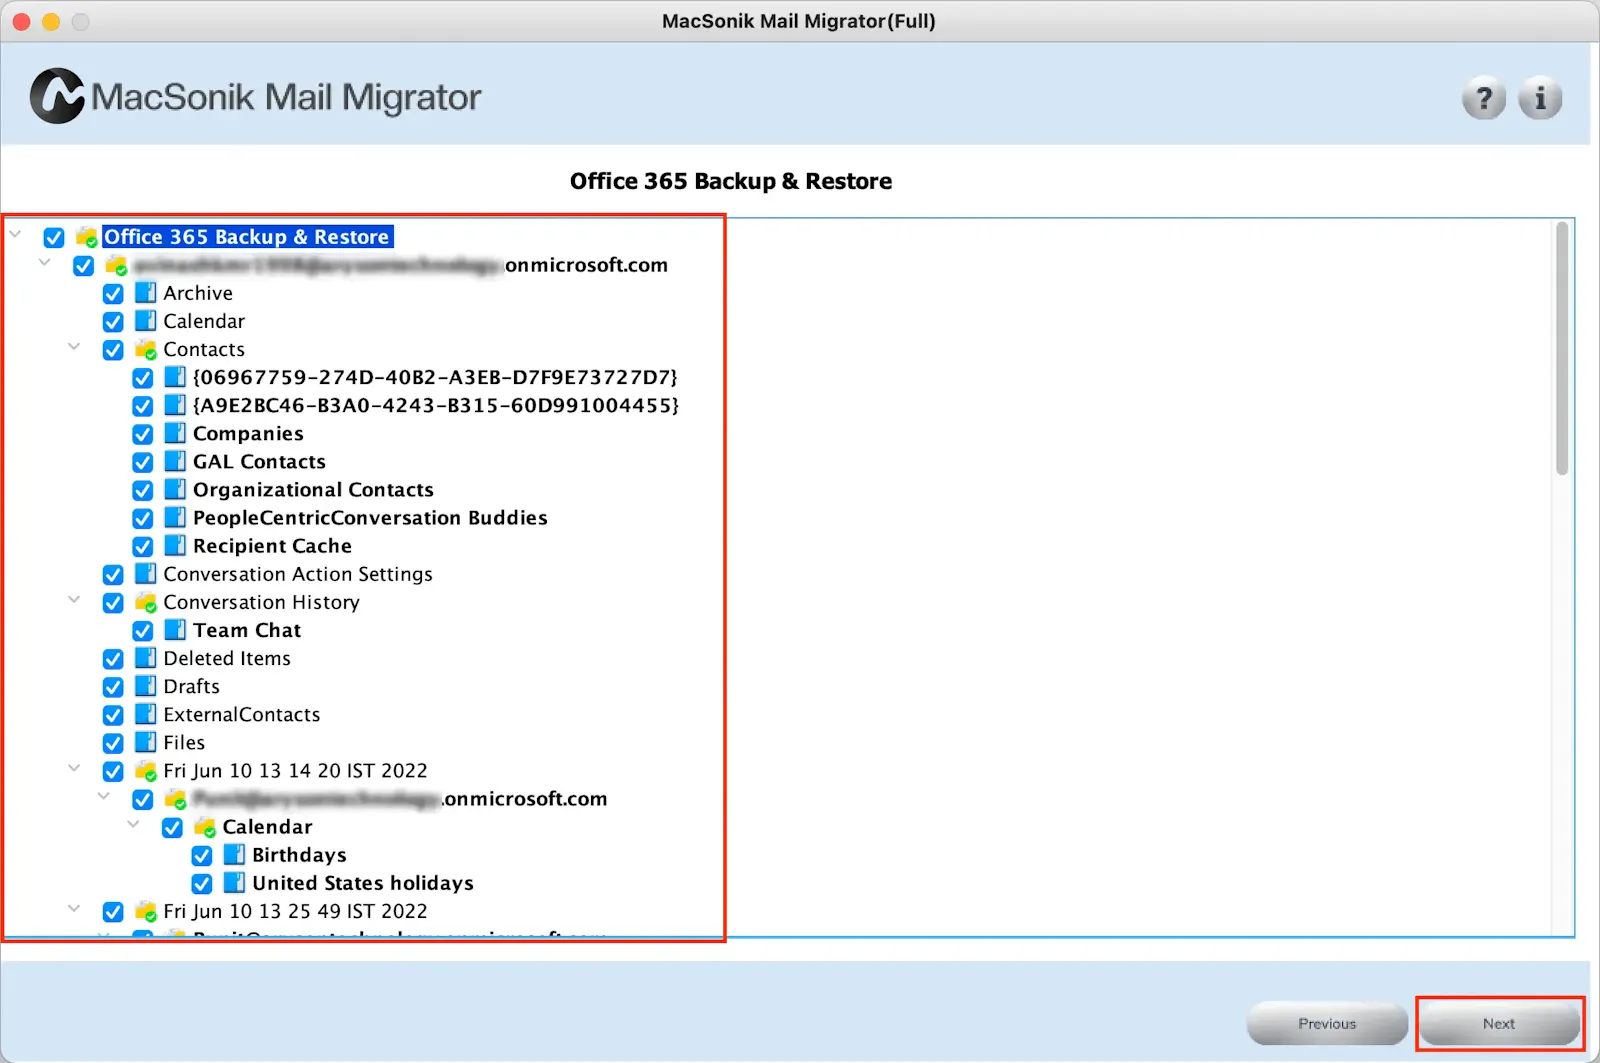
Task: Collapse the Fri Jun 10 13 14 20 IST 2022 node
Action: tap(74, 768)
